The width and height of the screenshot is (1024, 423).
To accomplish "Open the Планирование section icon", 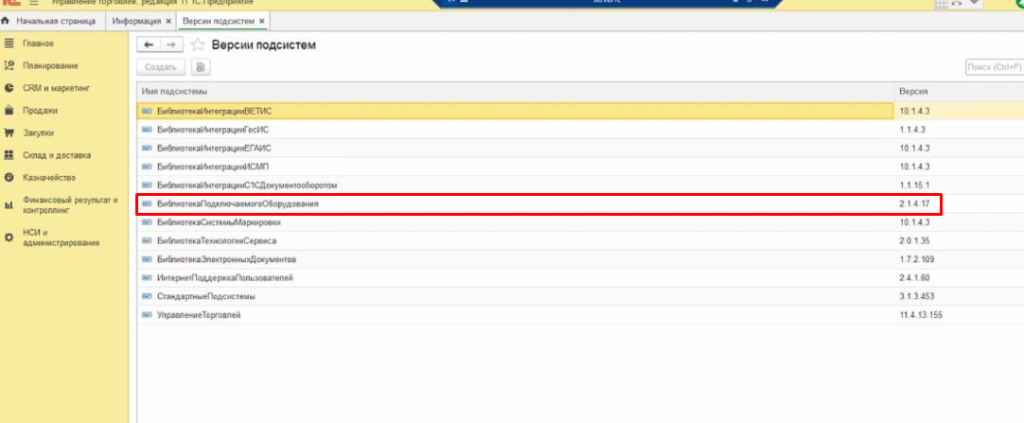I will click(x=9, y=66).
